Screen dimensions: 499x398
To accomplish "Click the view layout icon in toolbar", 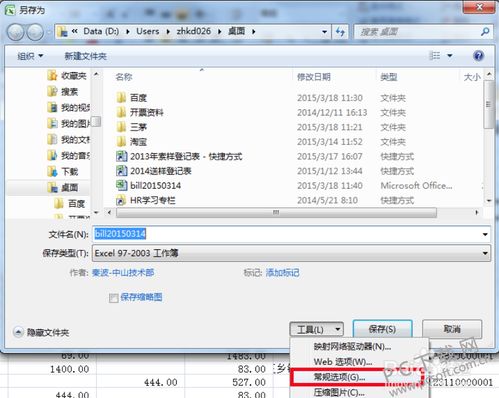I will [434, 56].
